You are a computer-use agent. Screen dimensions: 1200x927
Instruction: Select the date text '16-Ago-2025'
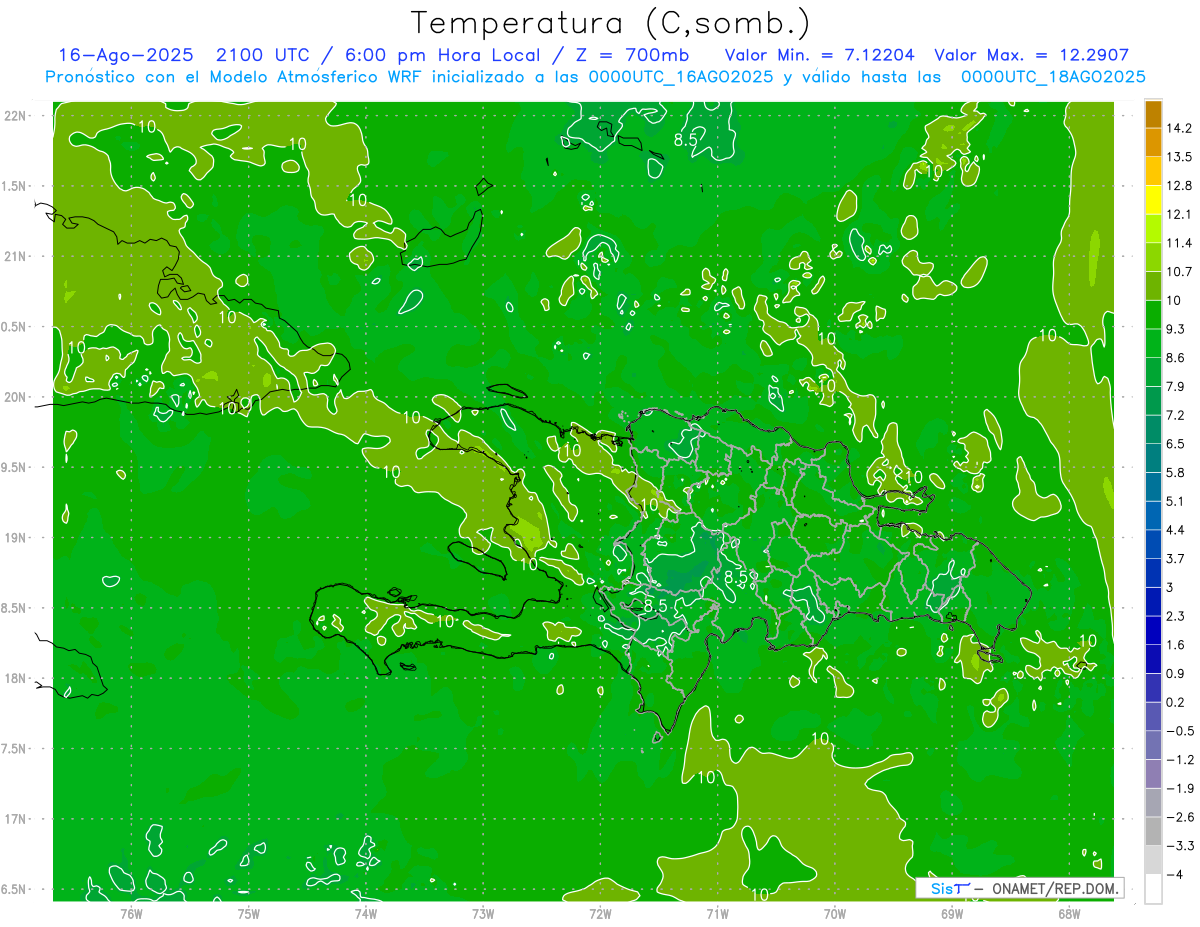click(x=126, y=55)
